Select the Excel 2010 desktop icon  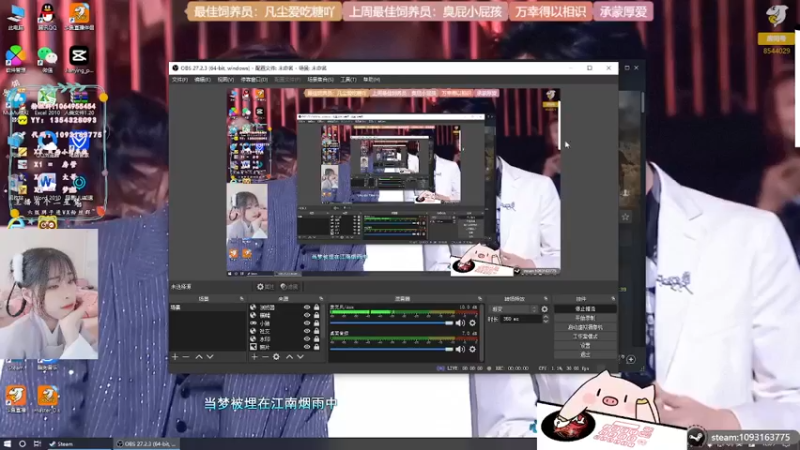[x=47, y=102]
